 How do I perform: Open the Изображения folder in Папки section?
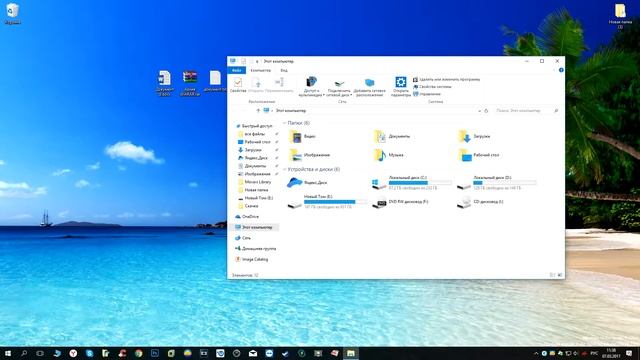[309, 155]
